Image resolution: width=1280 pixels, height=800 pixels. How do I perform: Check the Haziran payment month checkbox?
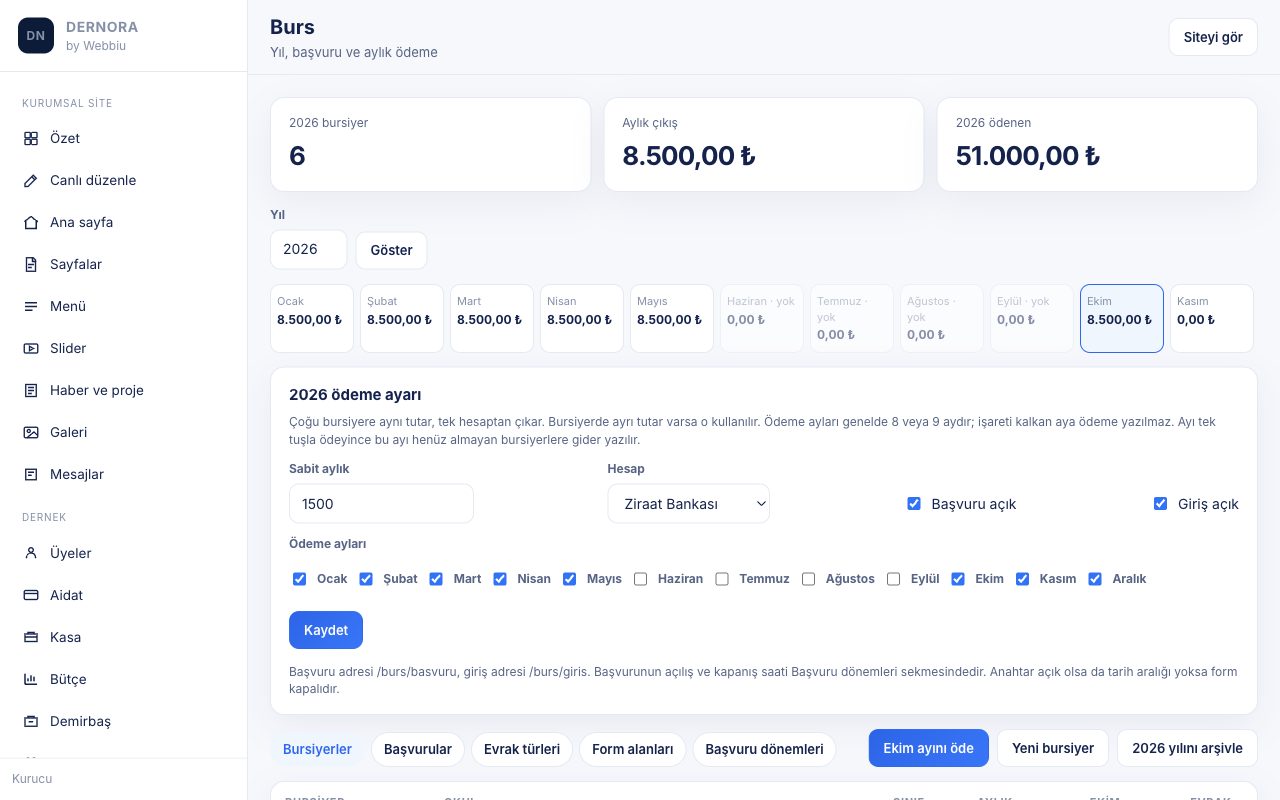tap(641, 579)
